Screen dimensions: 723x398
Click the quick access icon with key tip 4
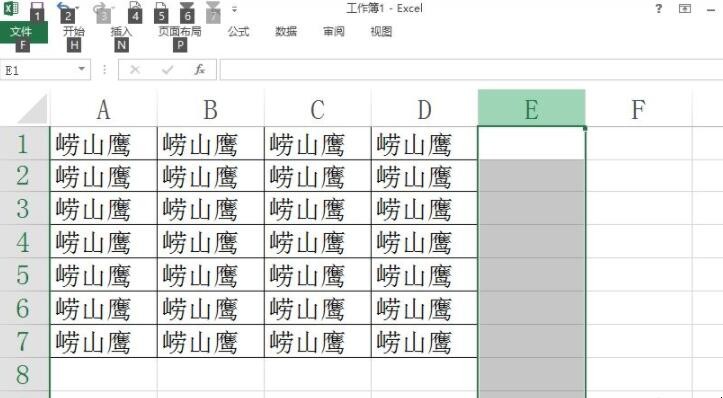point(134,7)
